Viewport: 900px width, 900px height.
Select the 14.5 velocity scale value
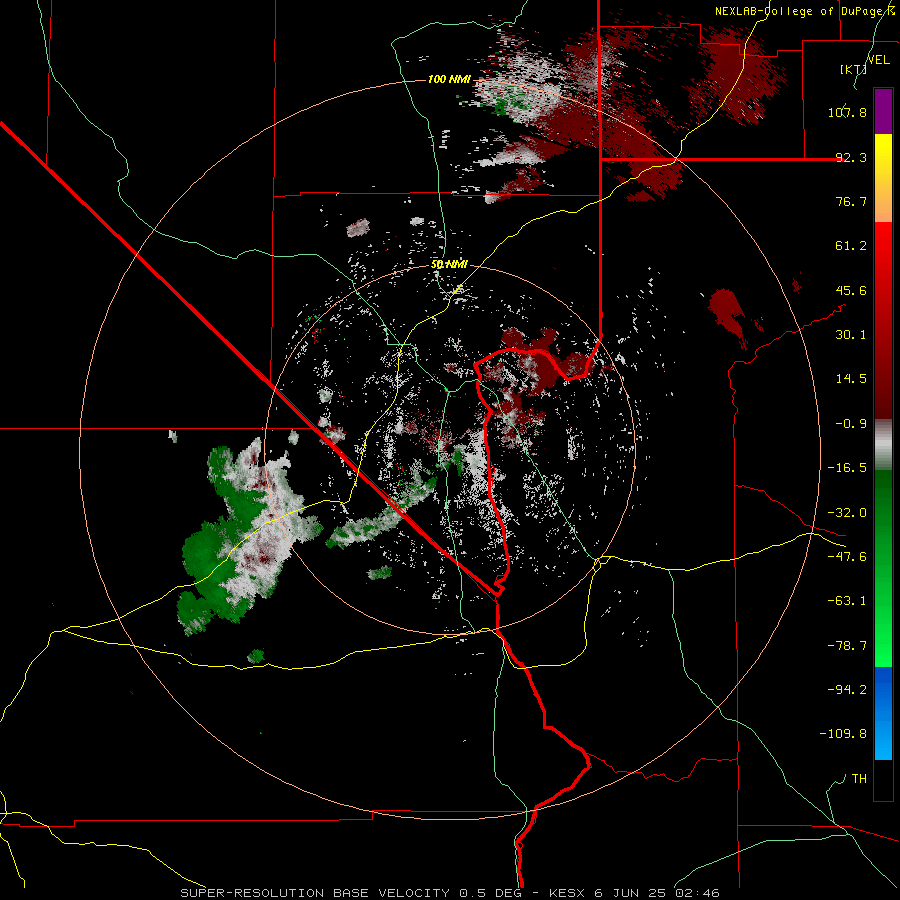851,379
